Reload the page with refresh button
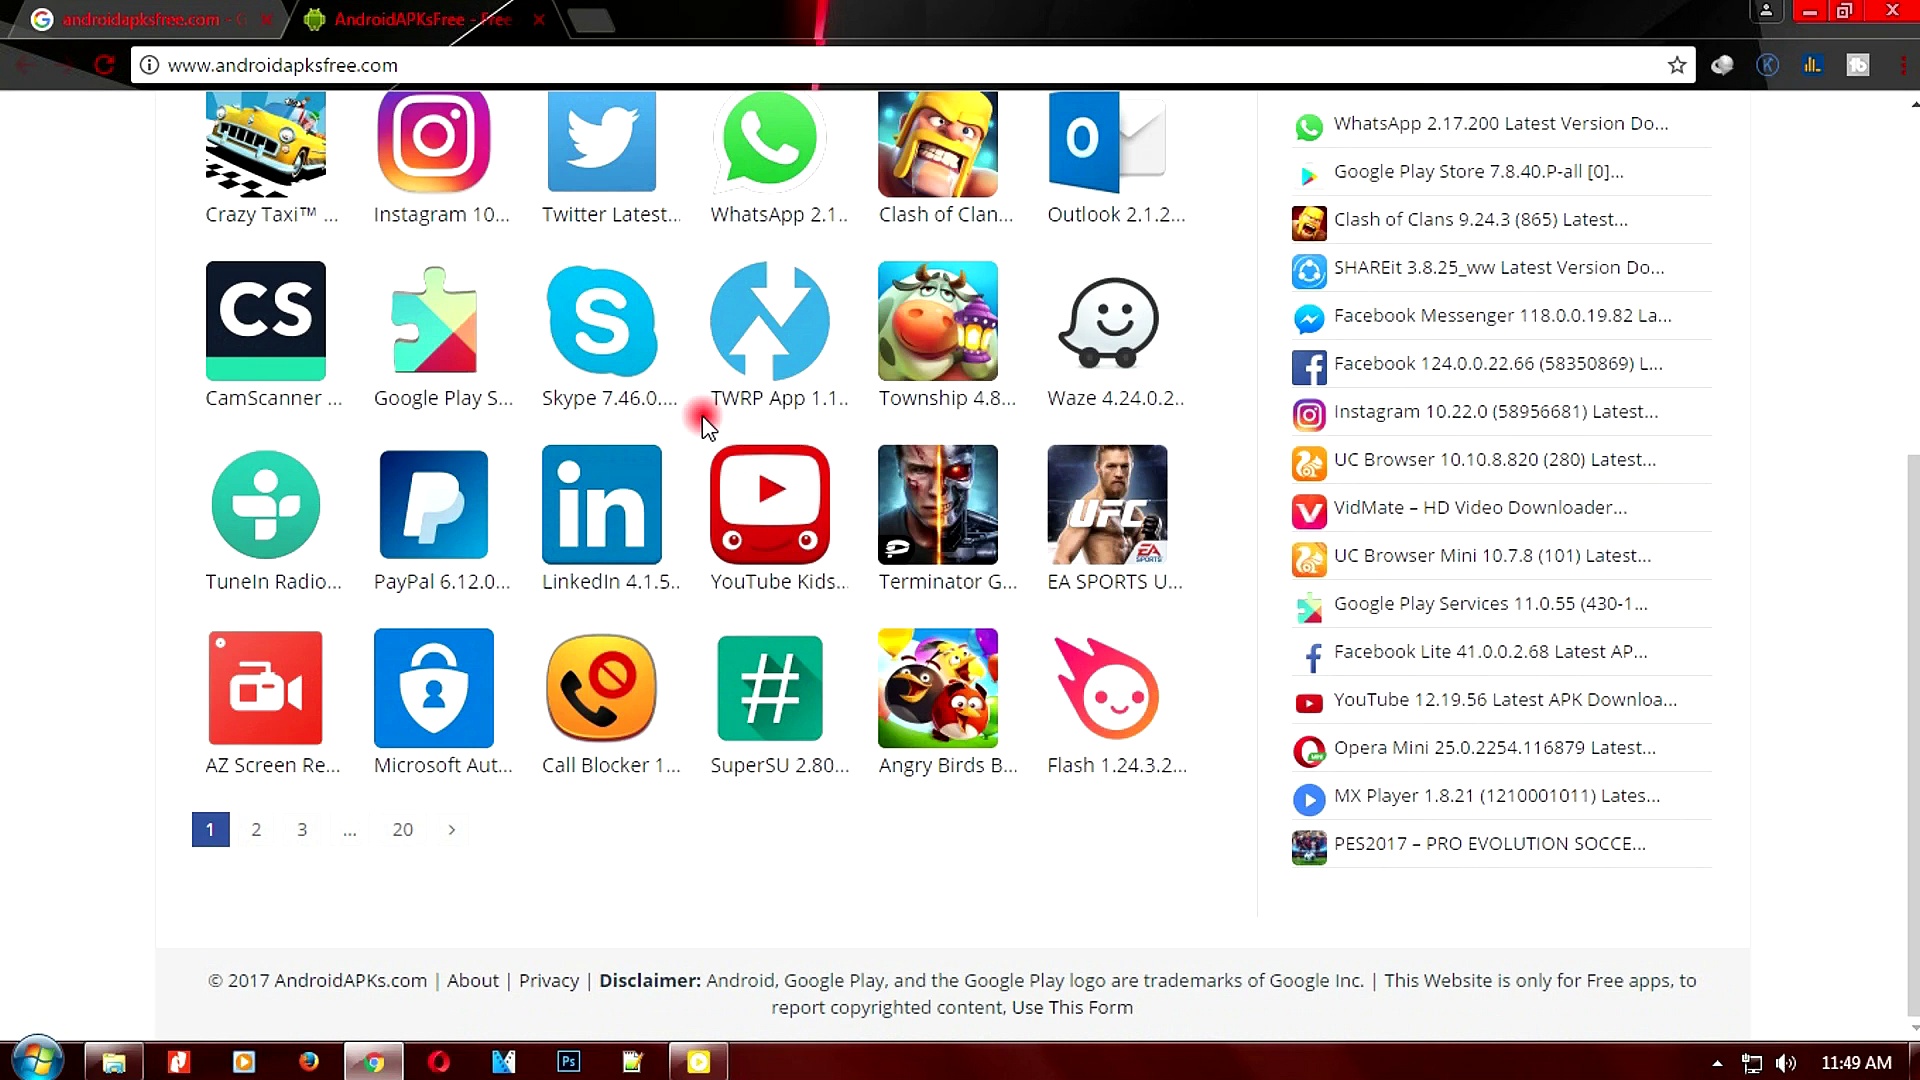The image size is (1920, 1080). point(104,65)
